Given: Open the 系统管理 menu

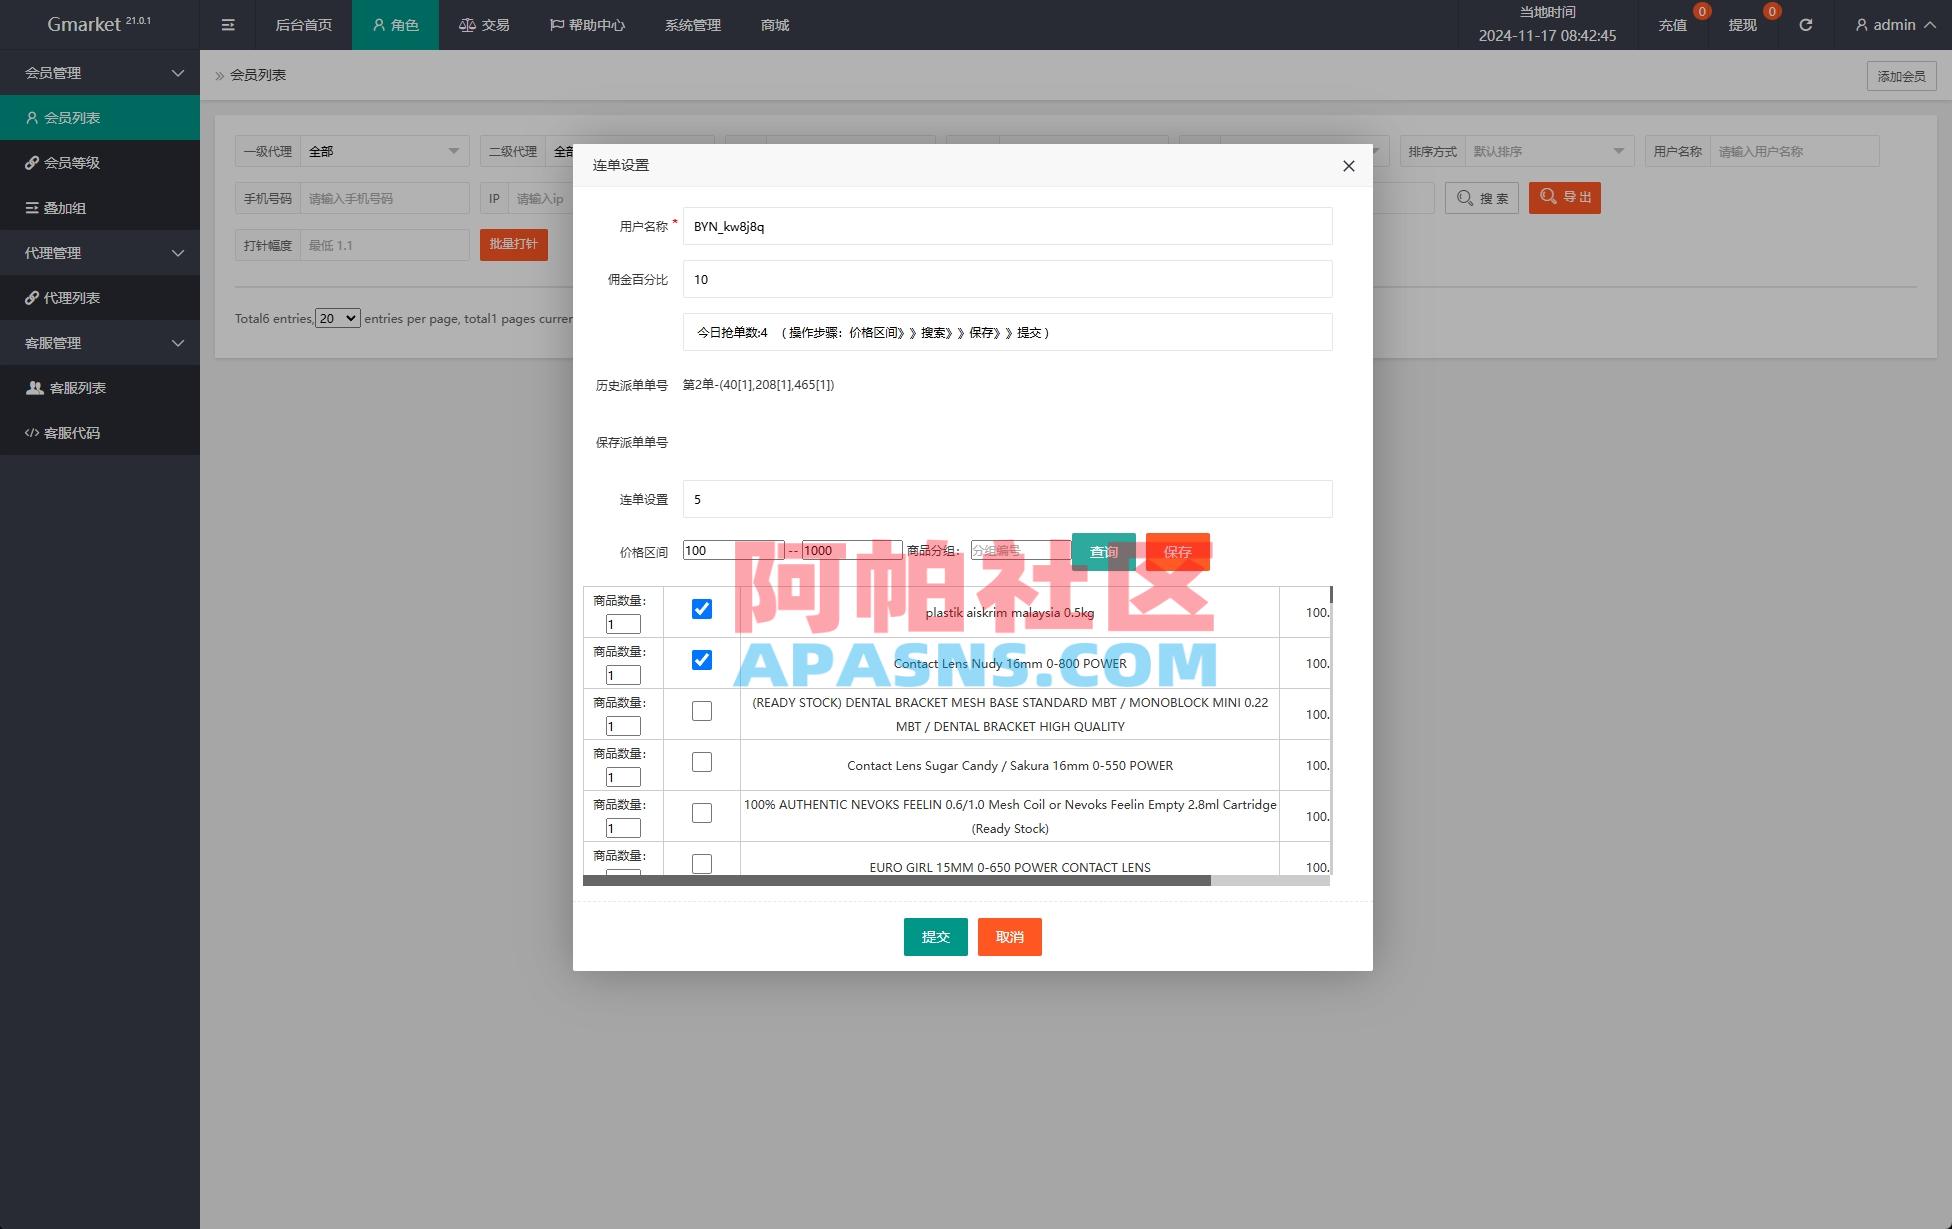Looking at the screenshot, I should click(x=691, y=24).
